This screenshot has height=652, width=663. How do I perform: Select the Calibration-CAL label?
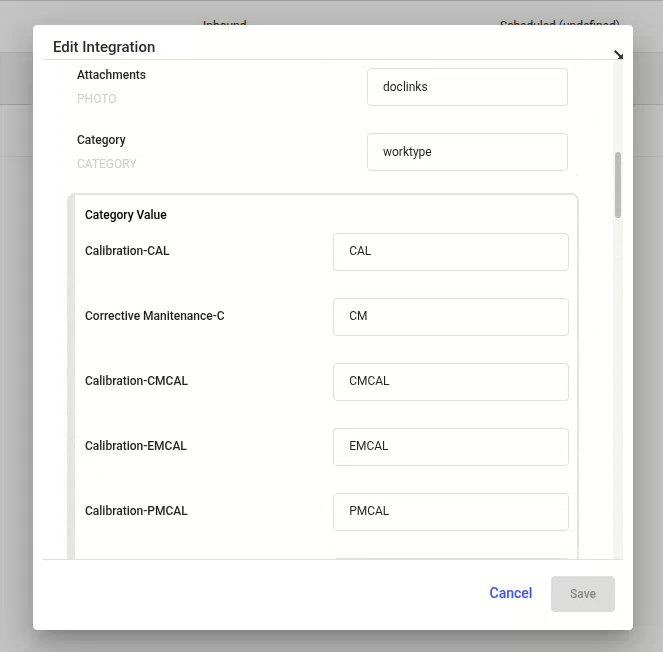pos(127,251)
